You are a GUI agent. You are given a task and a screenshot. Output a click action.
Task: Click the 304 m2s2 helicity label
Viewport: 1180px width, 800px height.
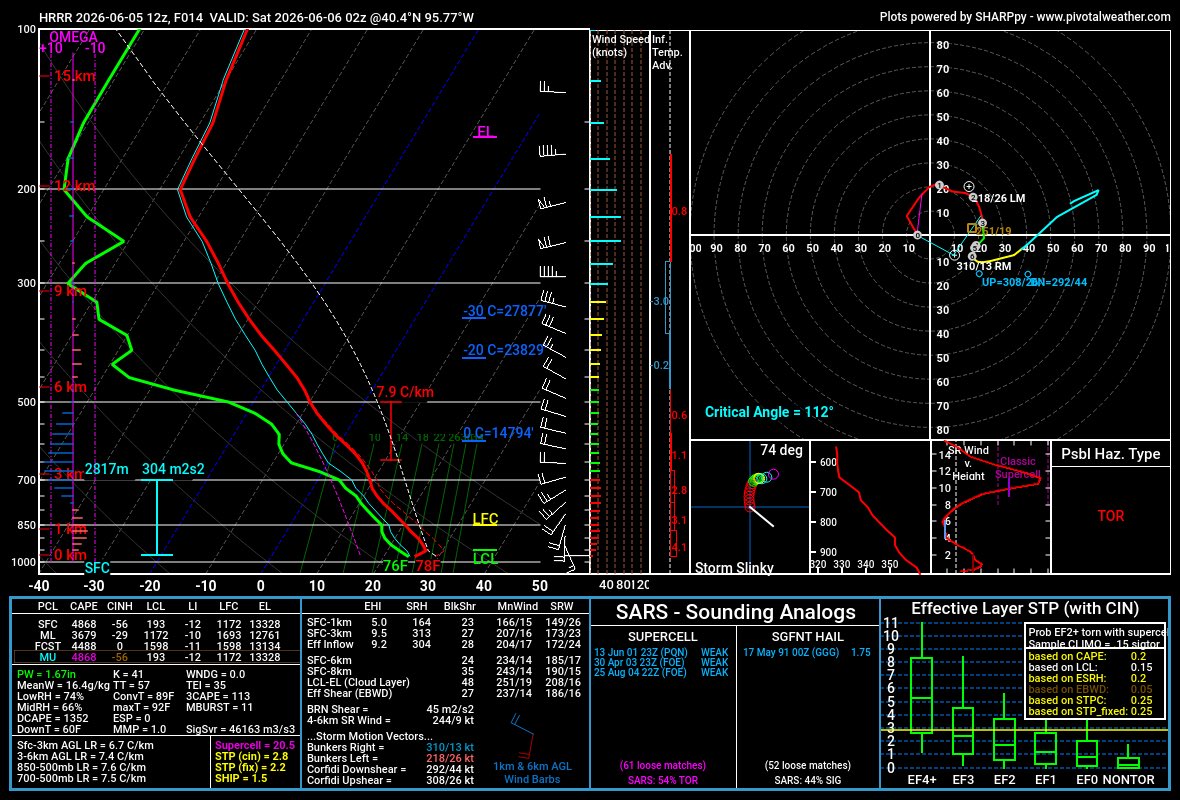tap(173, 469)
